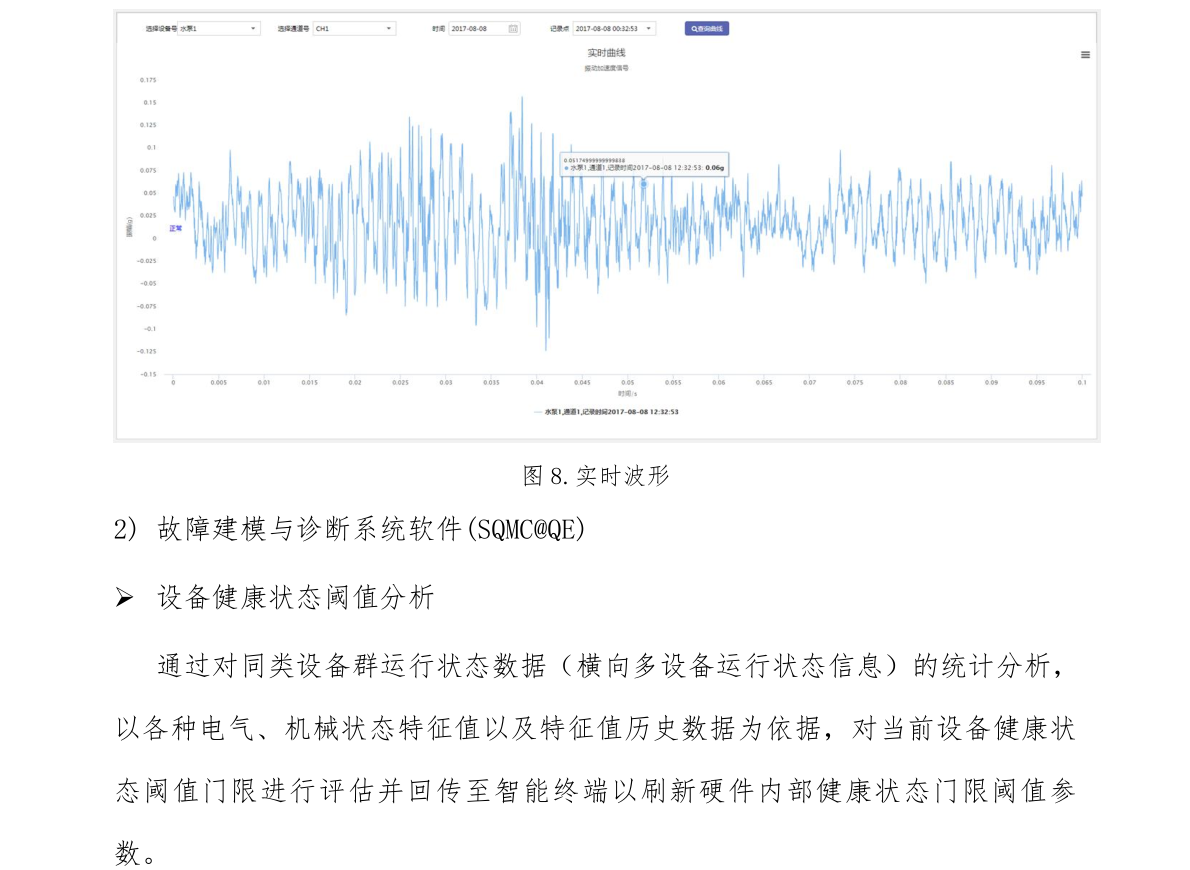Click the 0.06g tooltip box
The width and height of the screenshot is (1190, 870).
point(644,164)
